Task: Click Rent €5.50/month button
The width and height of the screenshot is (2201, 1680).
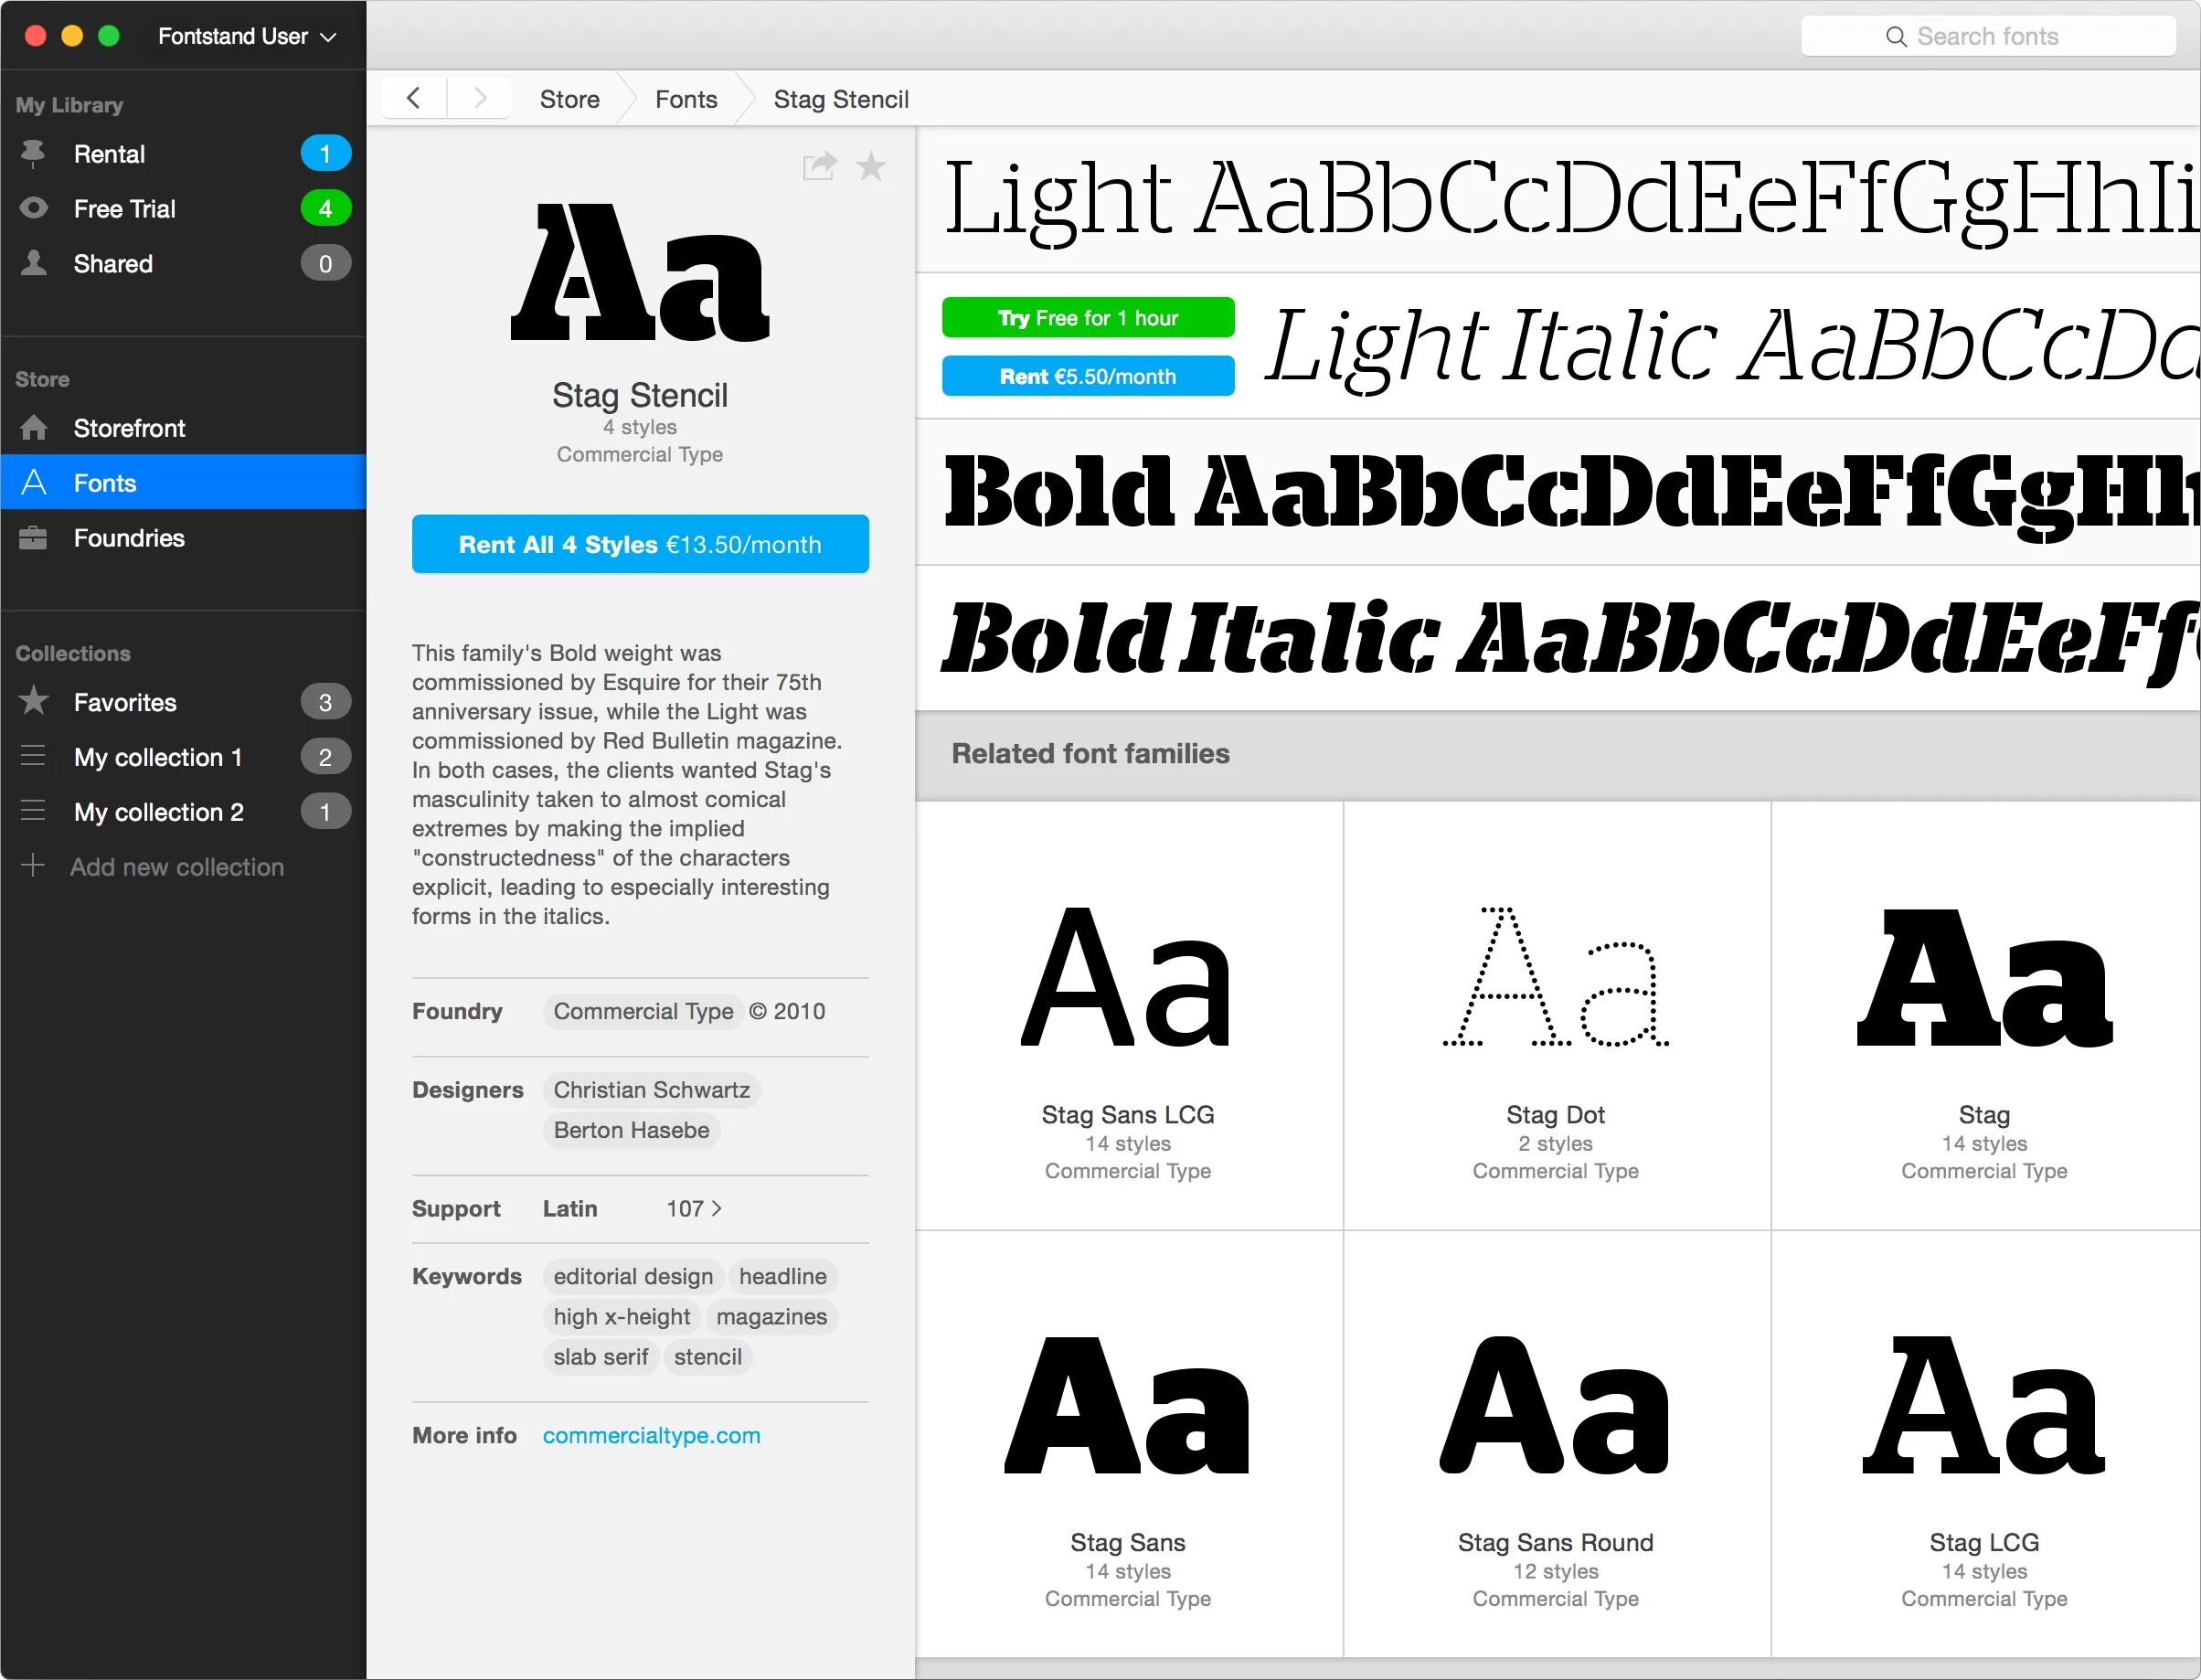Action: pyautogui.click(x=1088, y=376)
